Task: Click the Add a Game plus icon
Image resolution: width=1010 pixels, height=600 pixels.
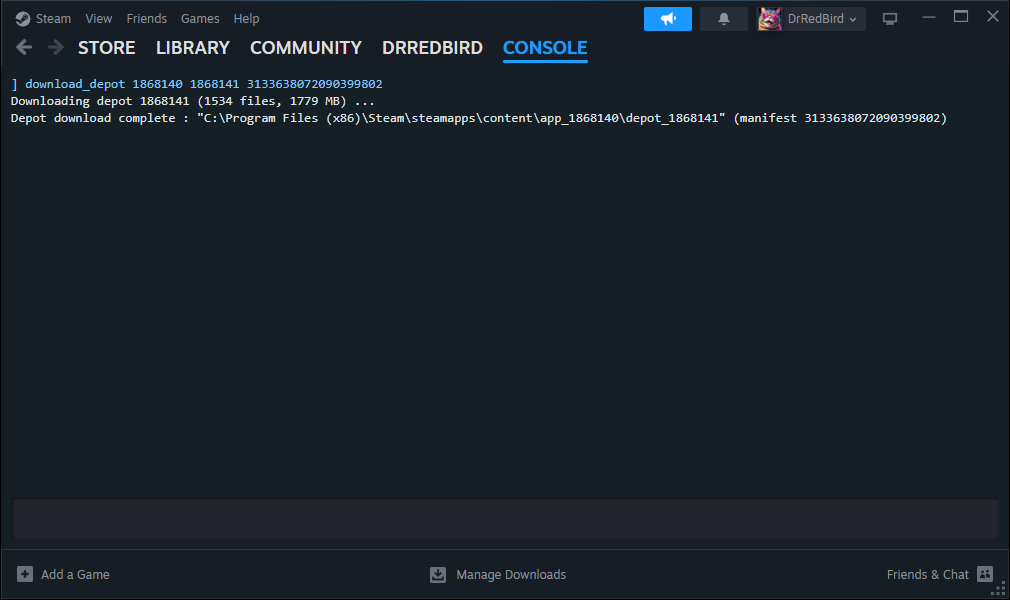Action: (24, 574)
